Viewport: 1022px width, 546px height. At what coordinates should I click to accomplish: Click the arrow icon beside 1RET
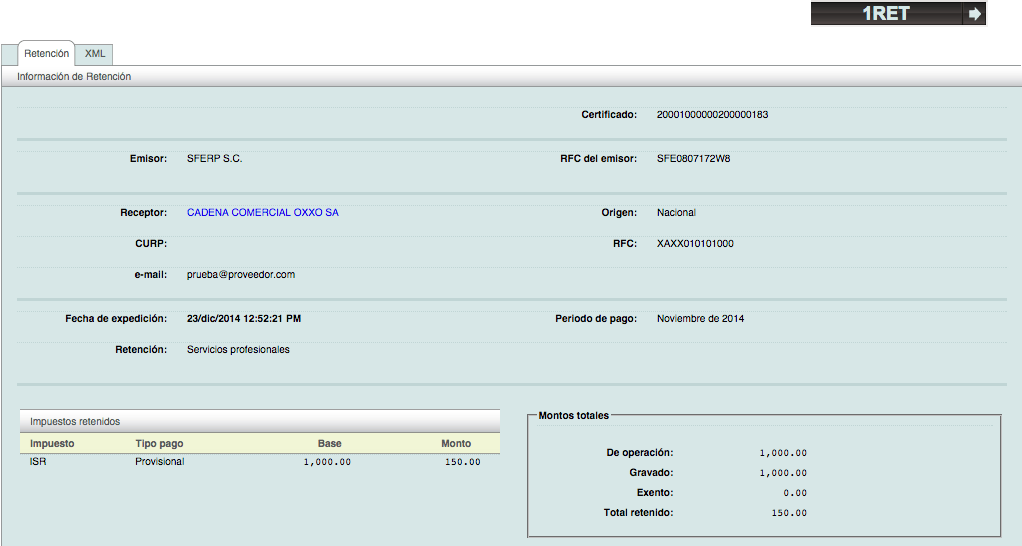click(x=975, y=14)
